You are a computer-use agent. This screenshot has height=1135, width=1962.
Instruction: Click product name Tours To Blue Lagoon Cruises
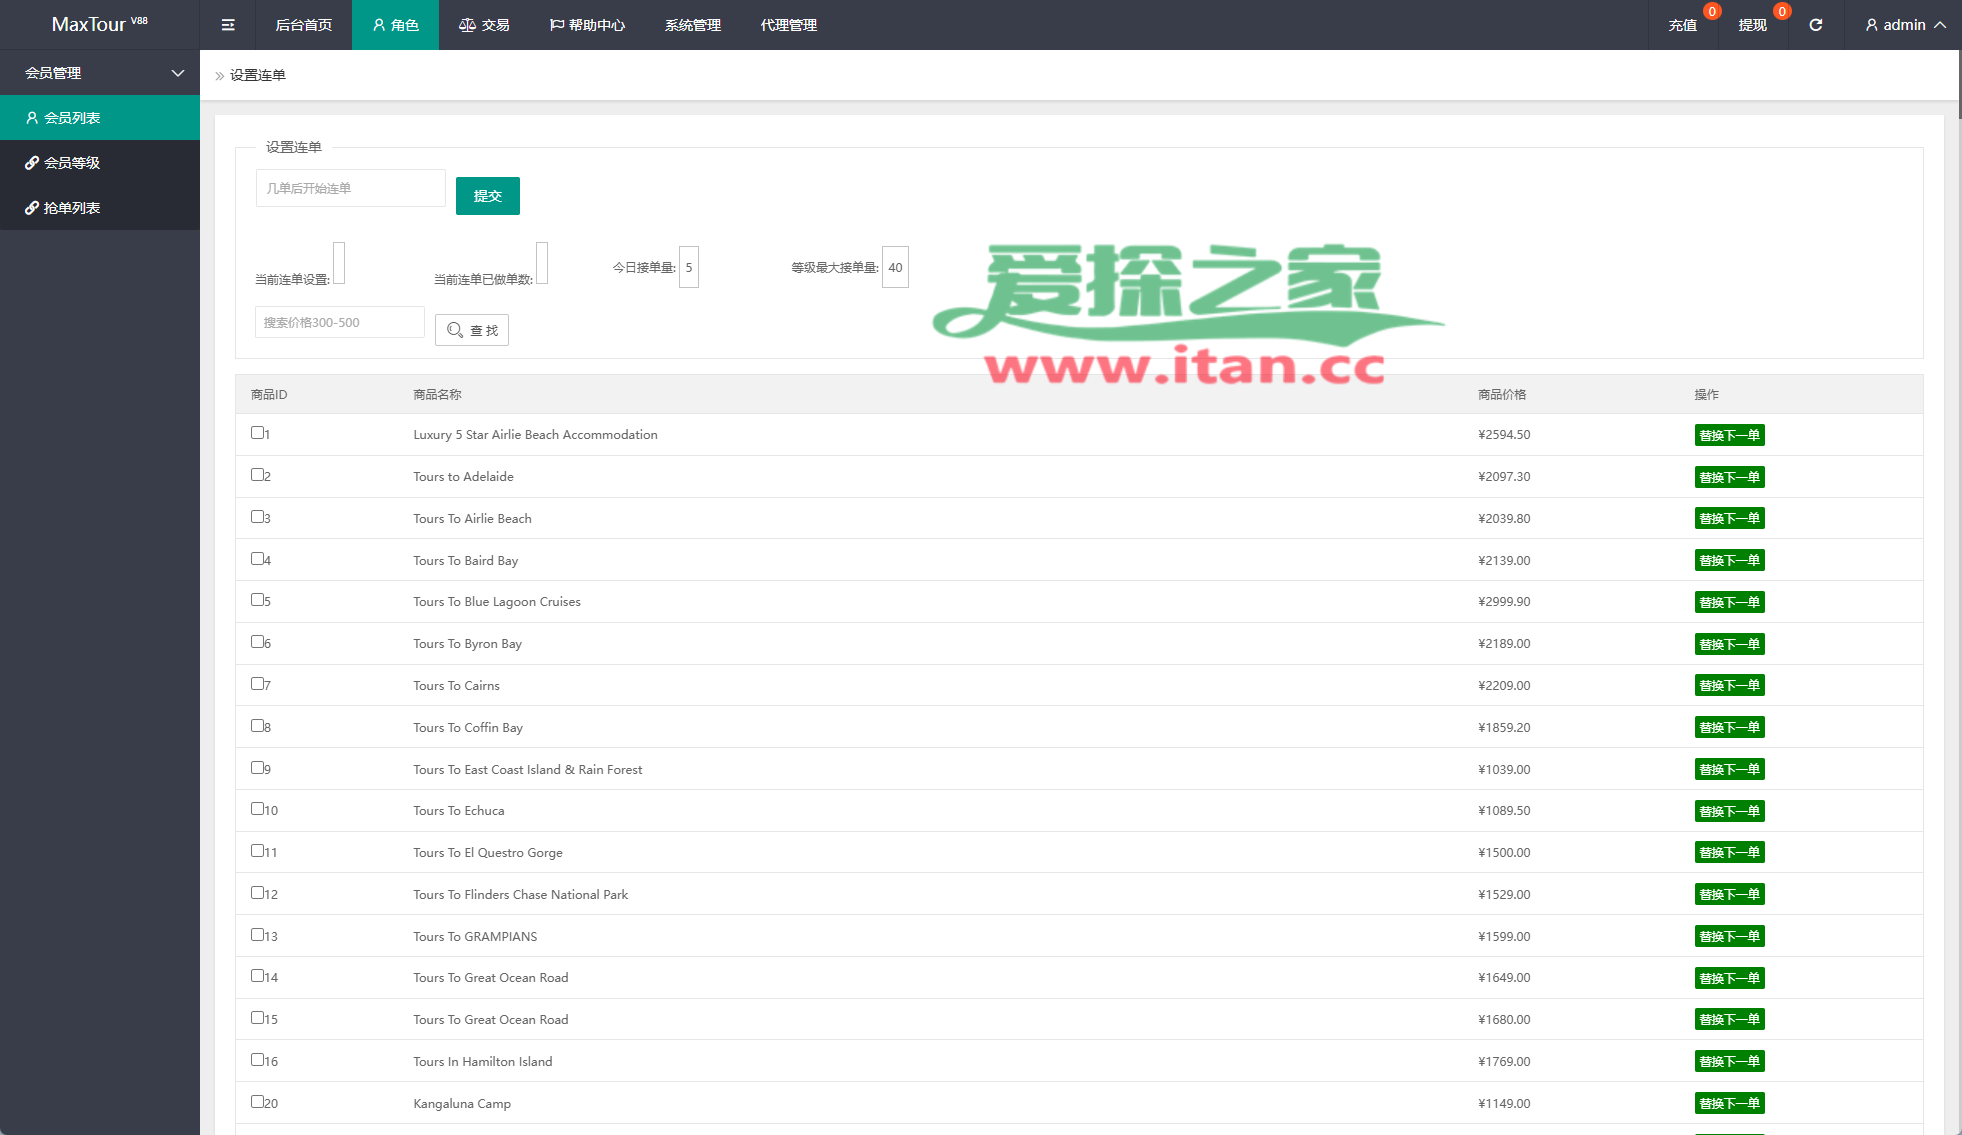(x=497, y=602)
